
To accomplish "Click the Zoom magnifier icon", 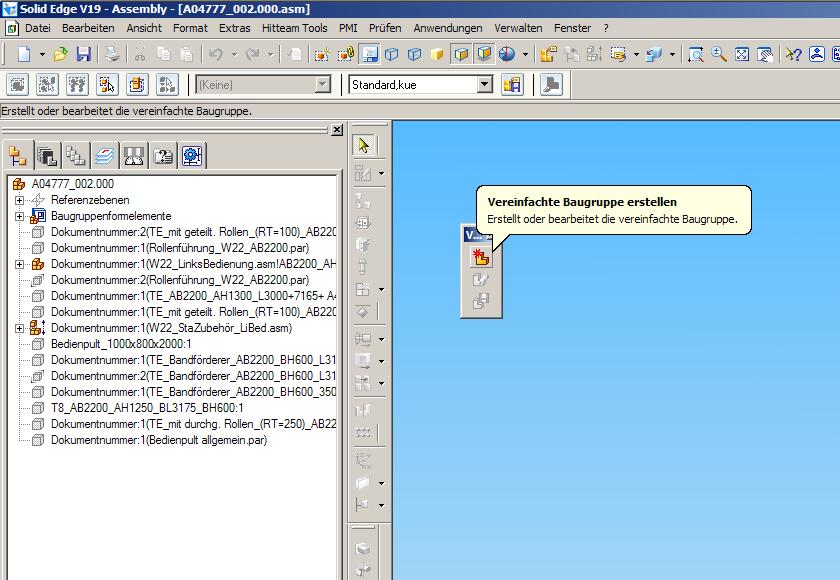I will pos(718,54).
